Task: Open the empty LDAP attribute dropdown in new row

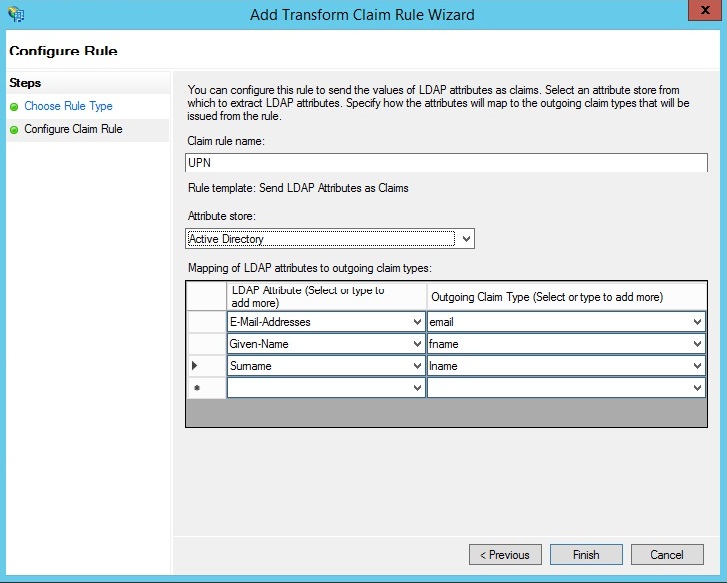Action: pyautogui.click(x=417, y=388)
